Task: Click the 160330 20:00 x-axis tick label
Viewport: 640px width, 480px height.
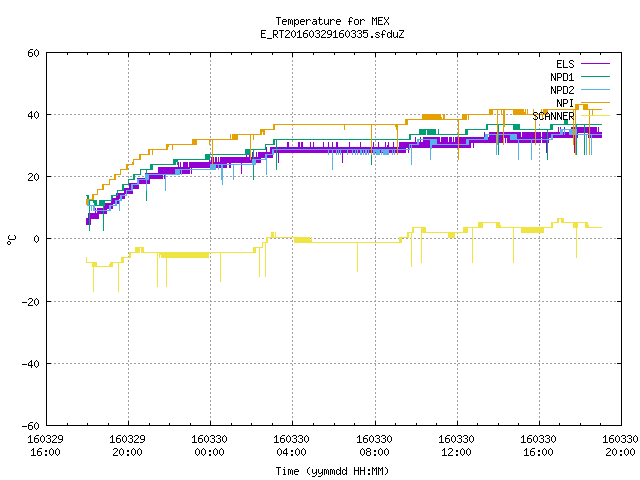Action: 620,446
